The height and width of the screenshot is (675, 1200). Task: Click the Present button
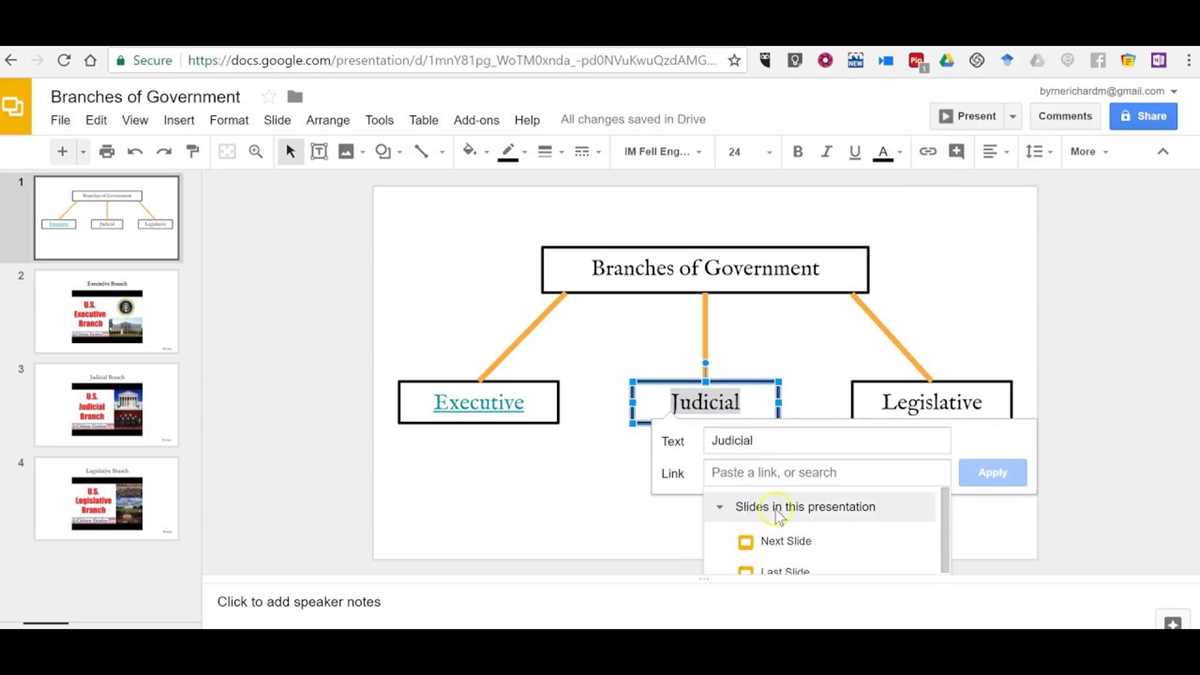point(967,116)
